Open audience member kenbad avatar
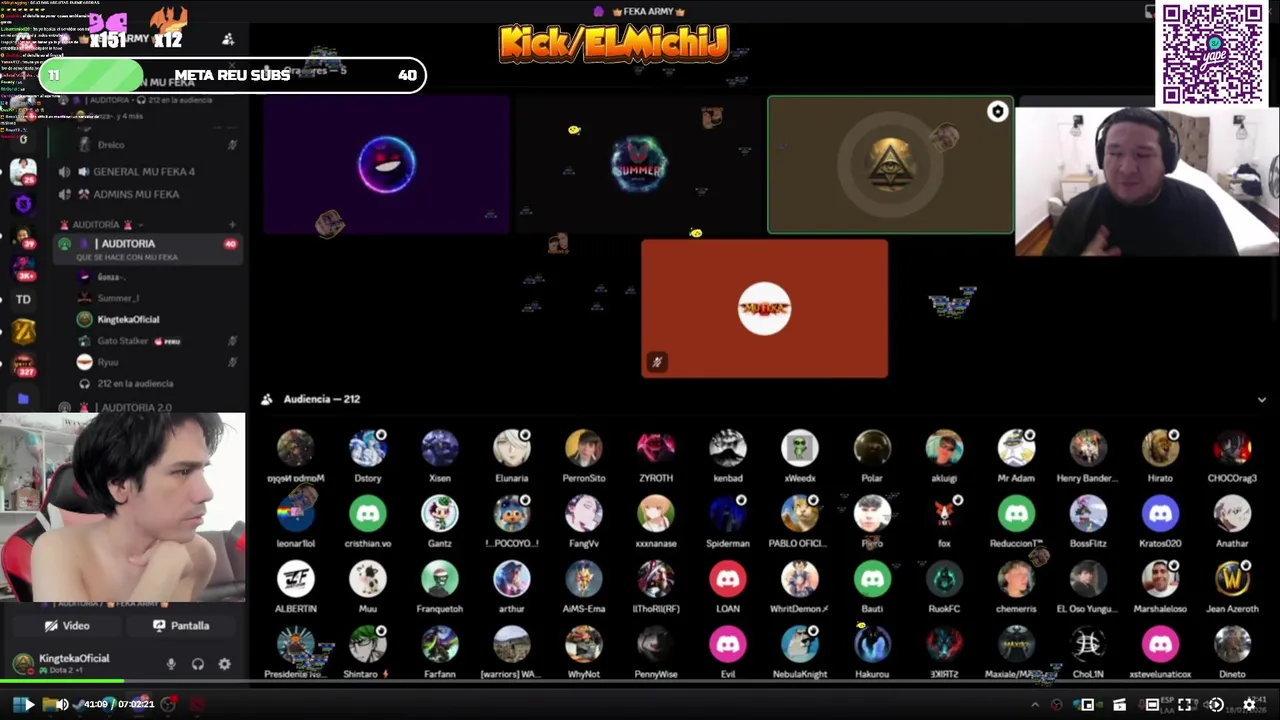 pyautogui.click(x=728, y=449)
